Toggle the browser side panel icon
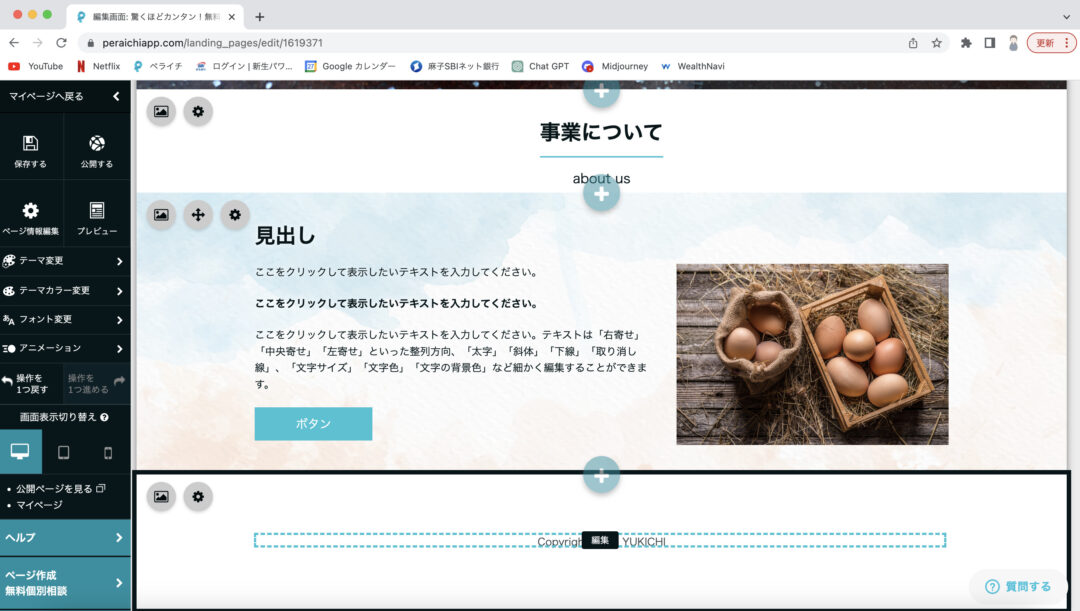1080x611 pixels. point(990,43)
